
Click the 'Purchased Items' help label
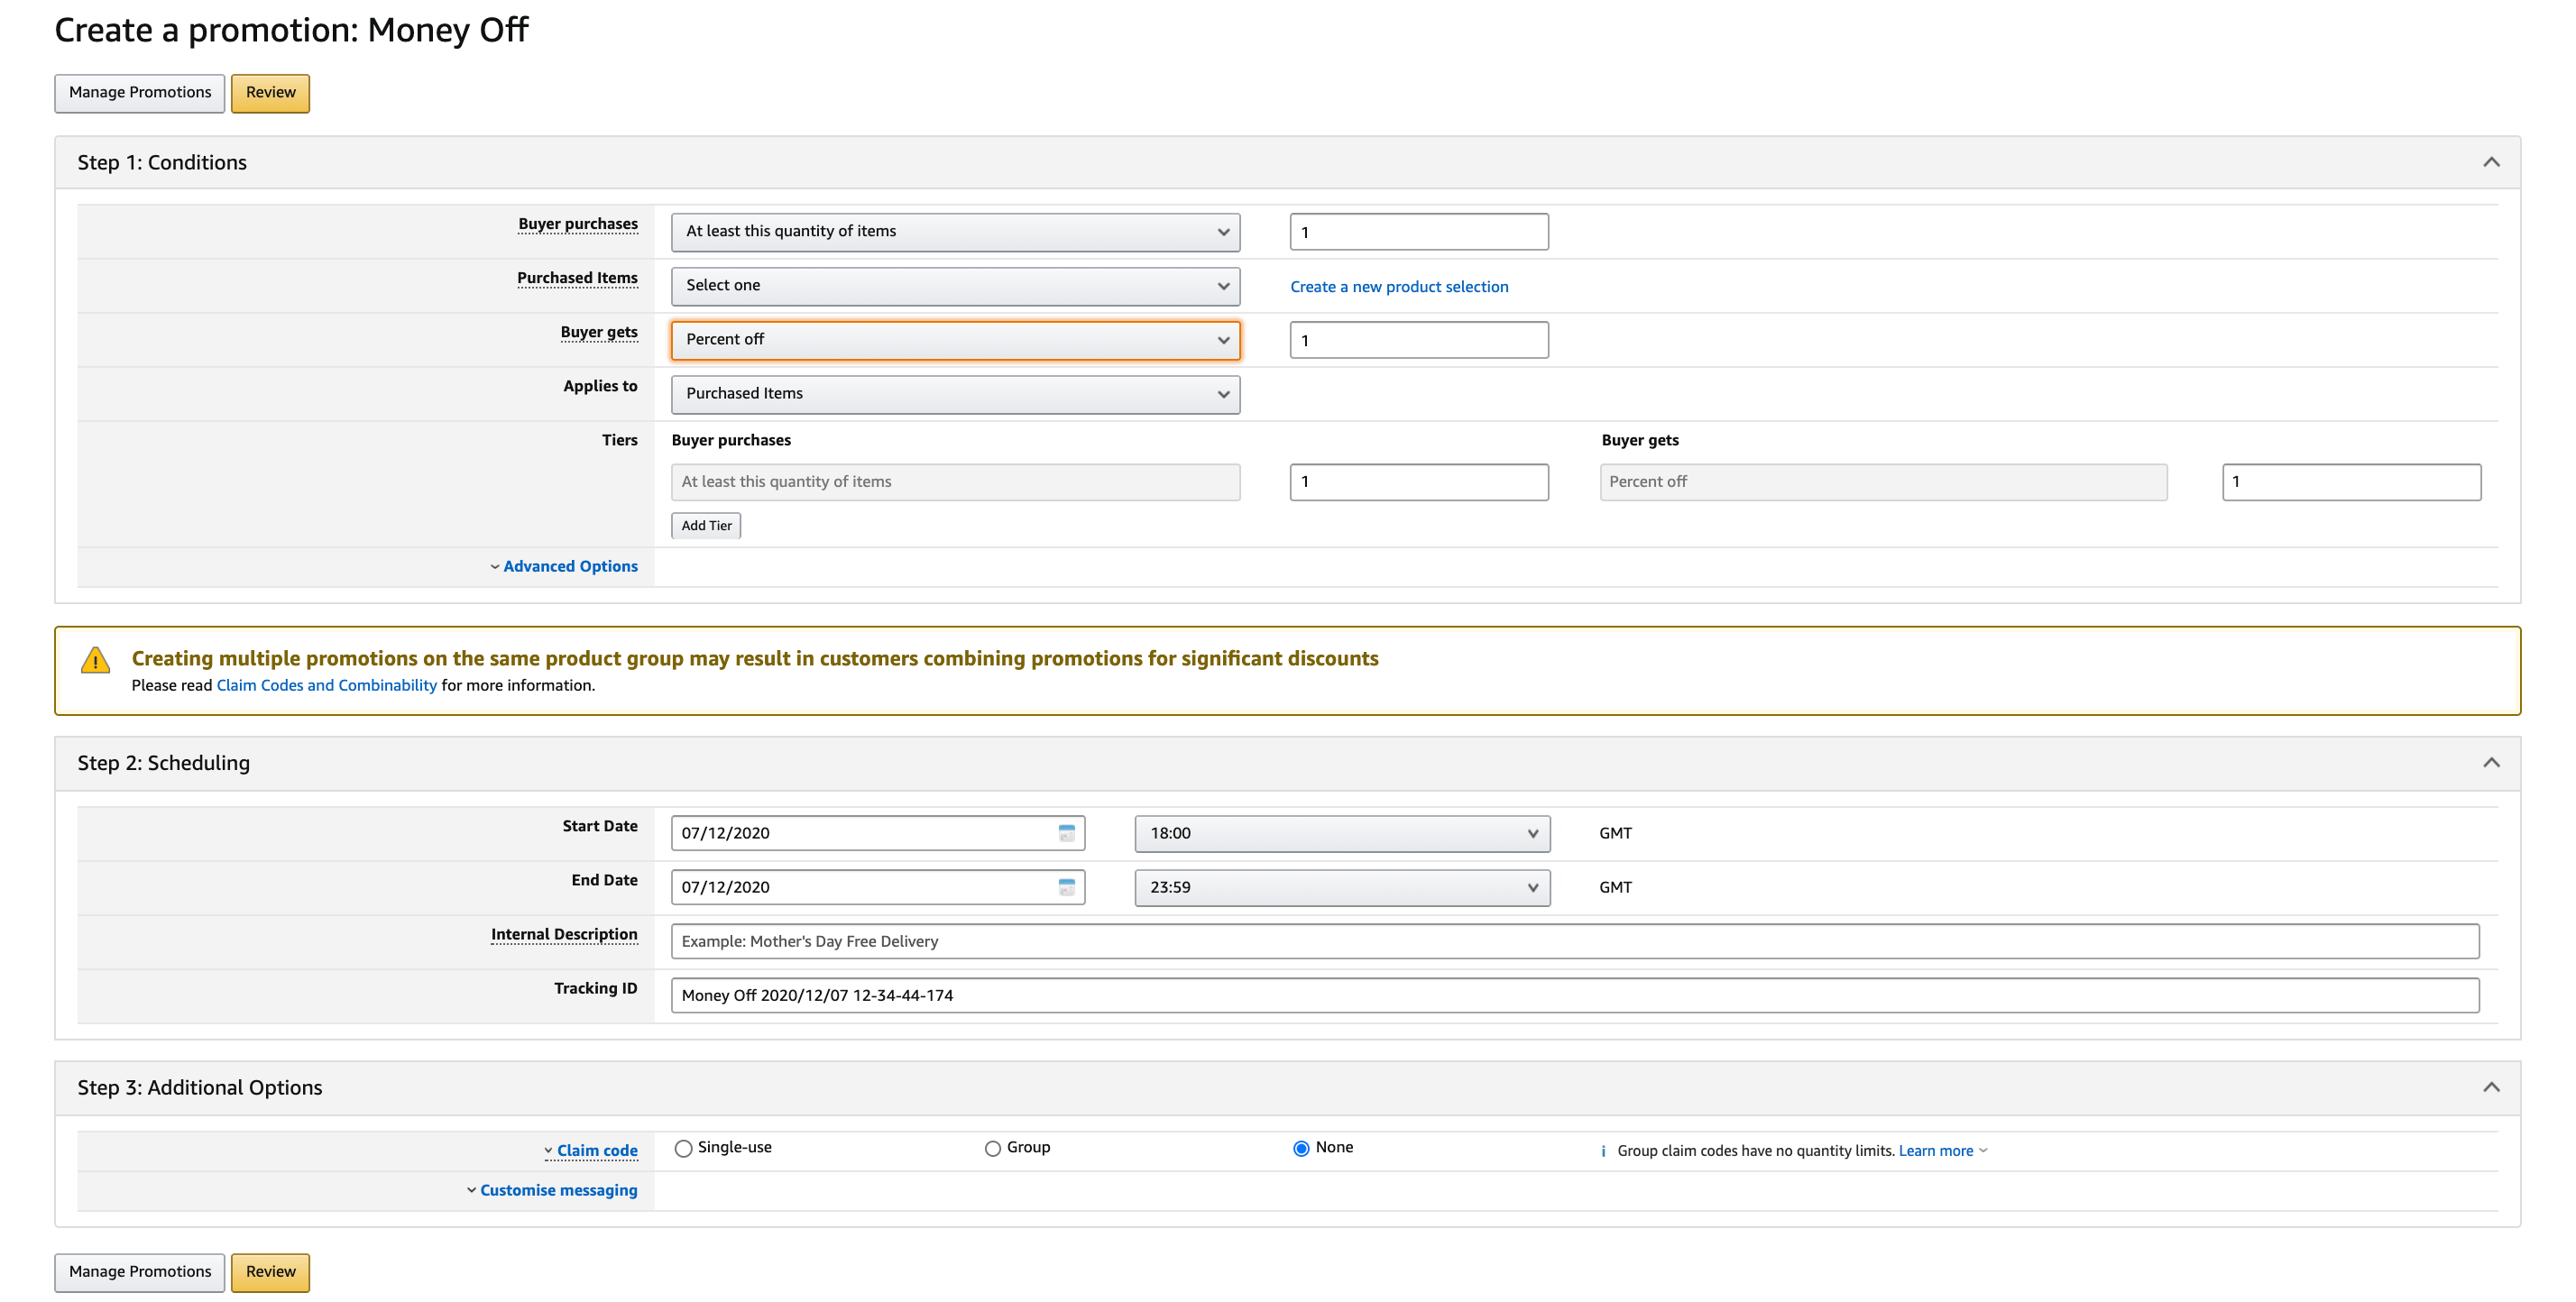click(577, 278)
